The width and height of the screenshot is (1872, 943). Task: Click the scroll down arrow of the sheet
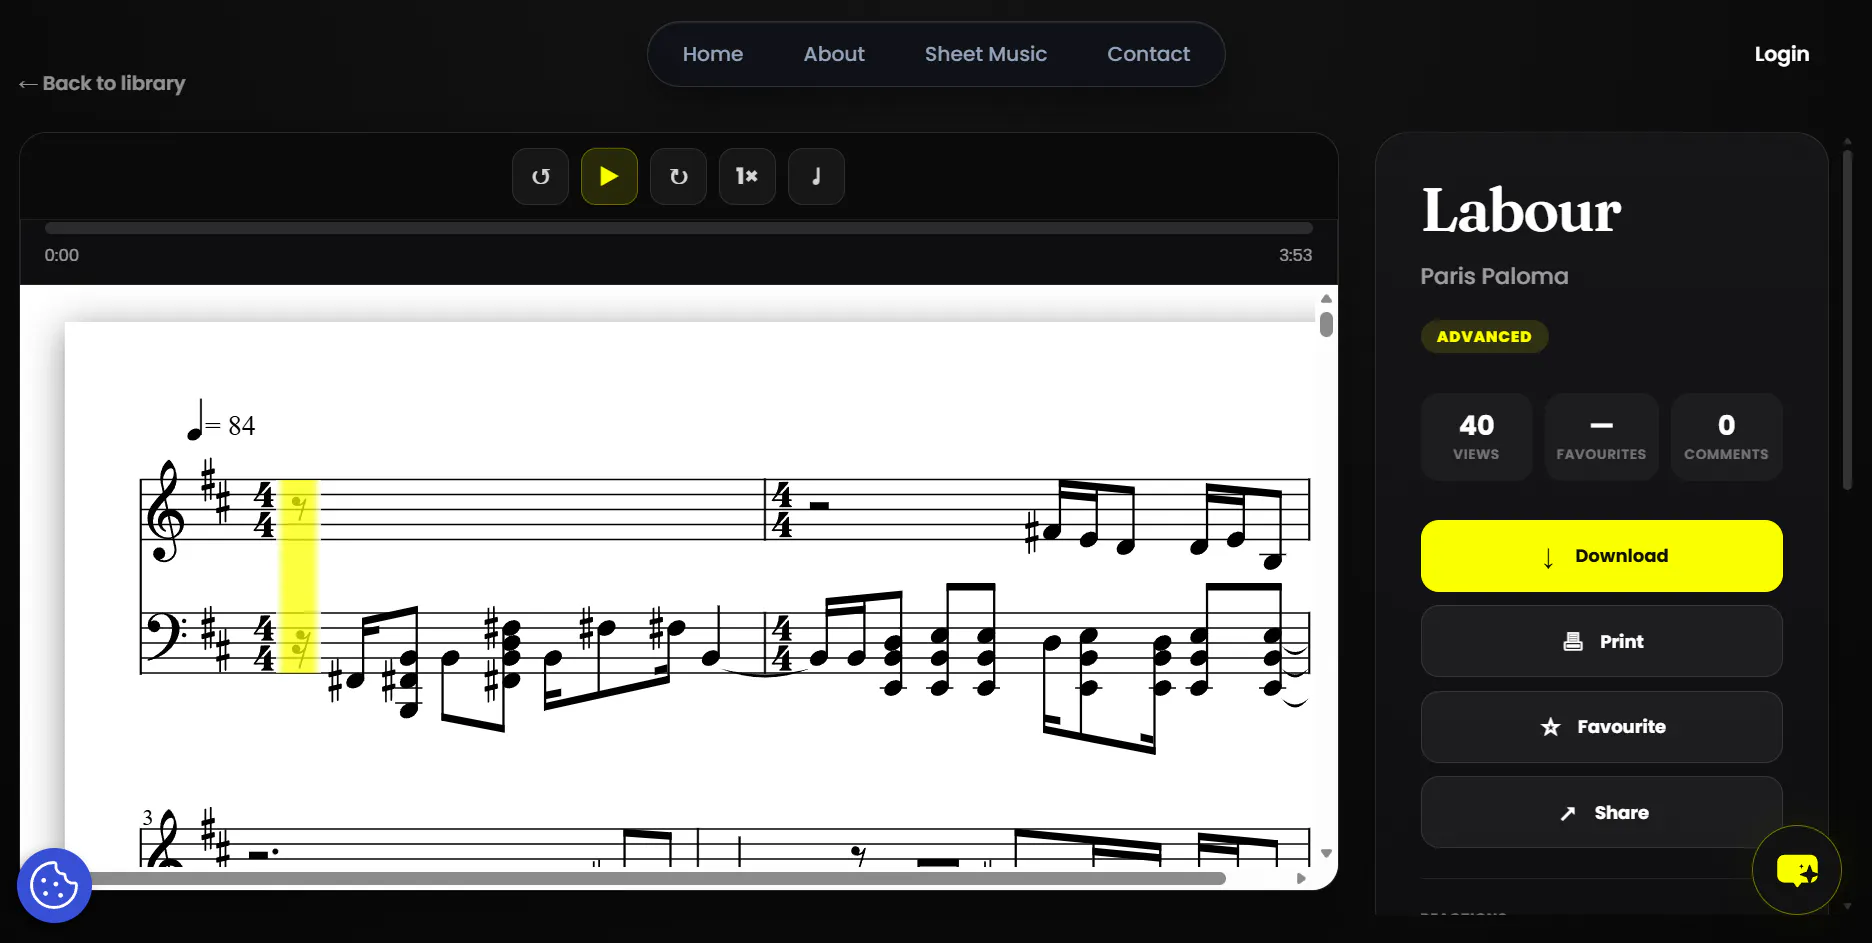click(x=1326, y=854)
